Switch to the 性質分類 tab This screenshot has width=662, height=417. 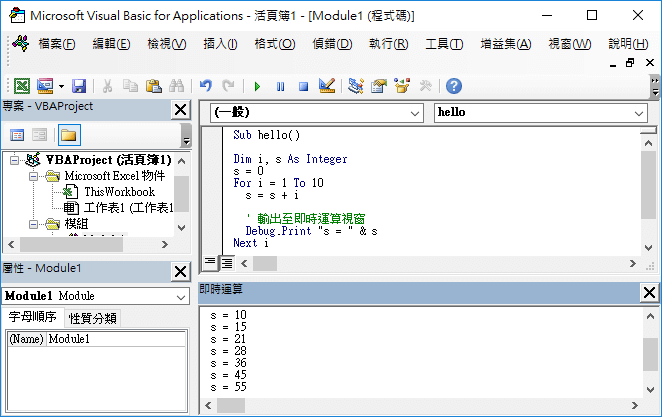click(x=92, y=319)
